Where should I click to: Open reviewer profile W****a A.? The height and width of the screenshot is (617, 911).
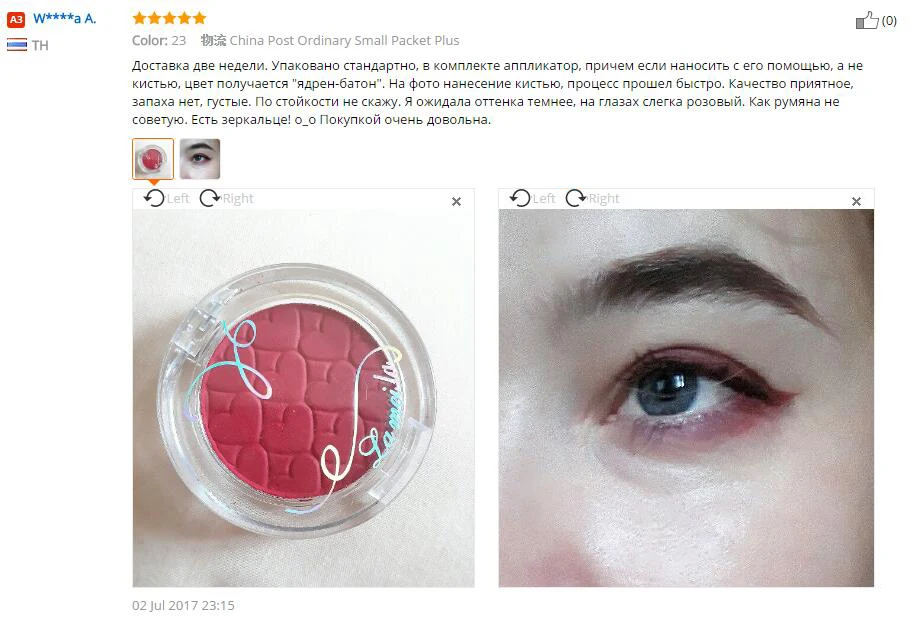pyautogui.click(x=64, y=19)
